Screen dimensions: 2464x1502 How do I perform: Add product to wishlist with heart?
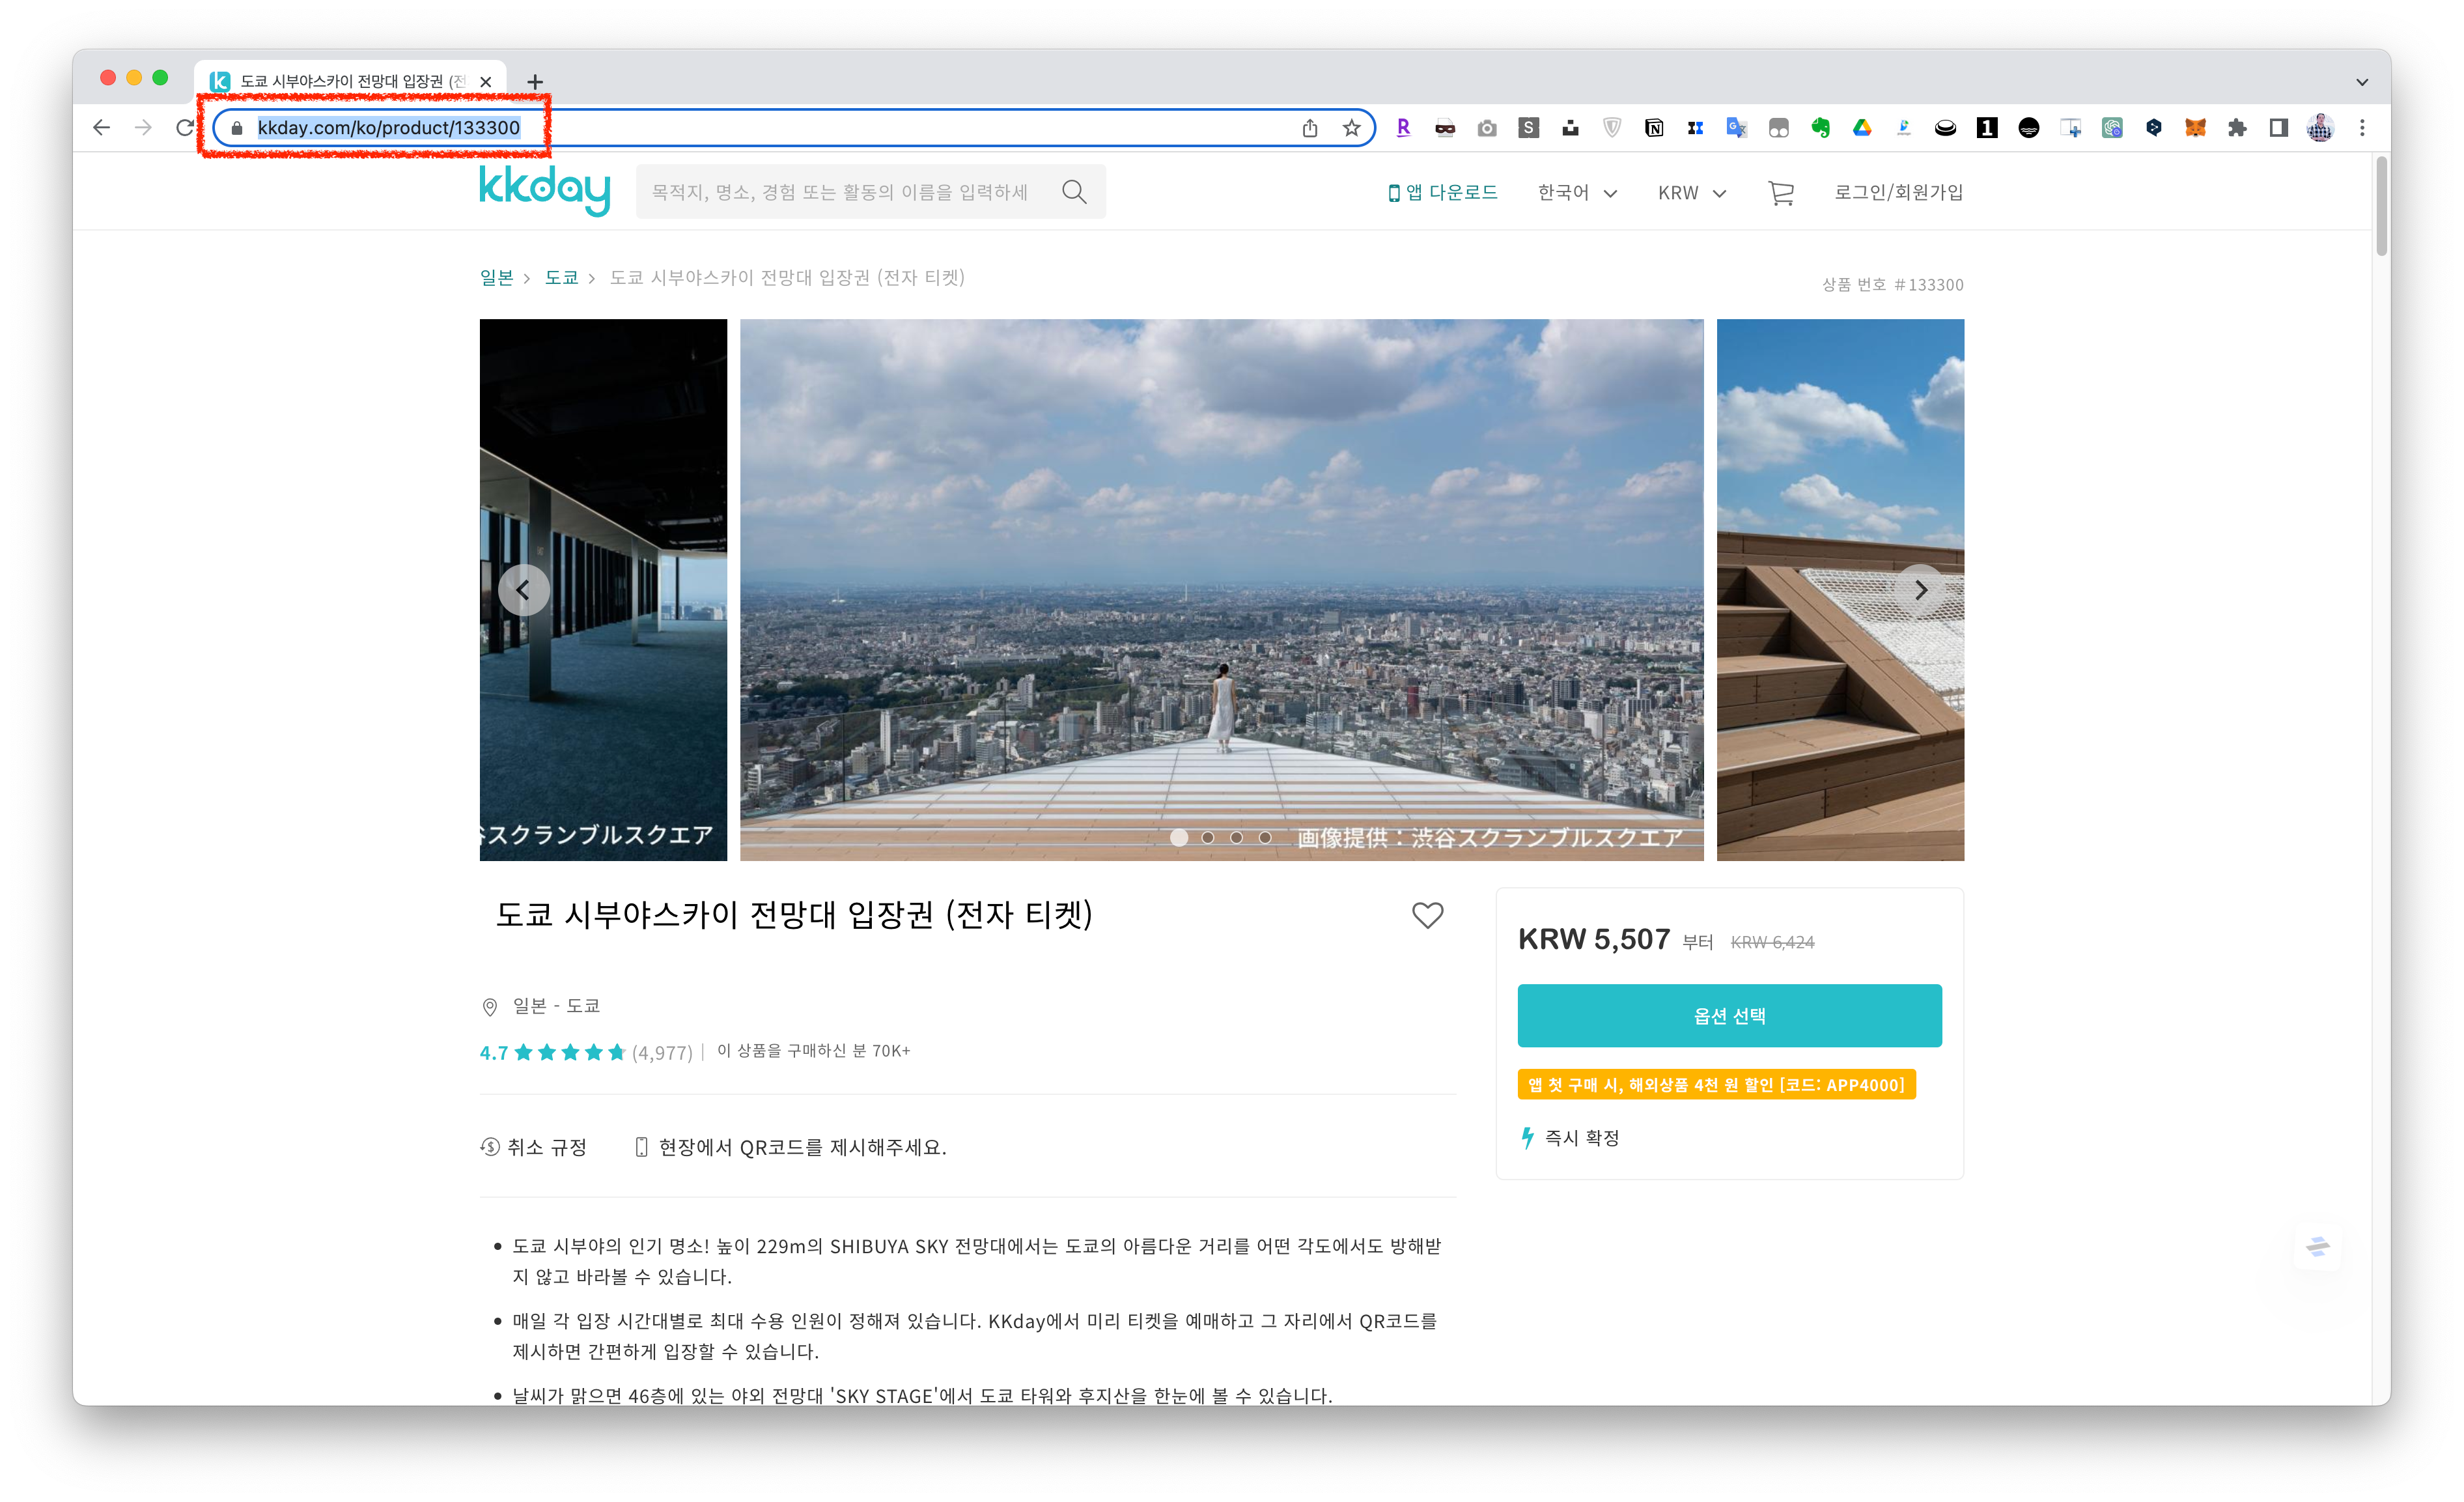click(x=1427, y=915)
